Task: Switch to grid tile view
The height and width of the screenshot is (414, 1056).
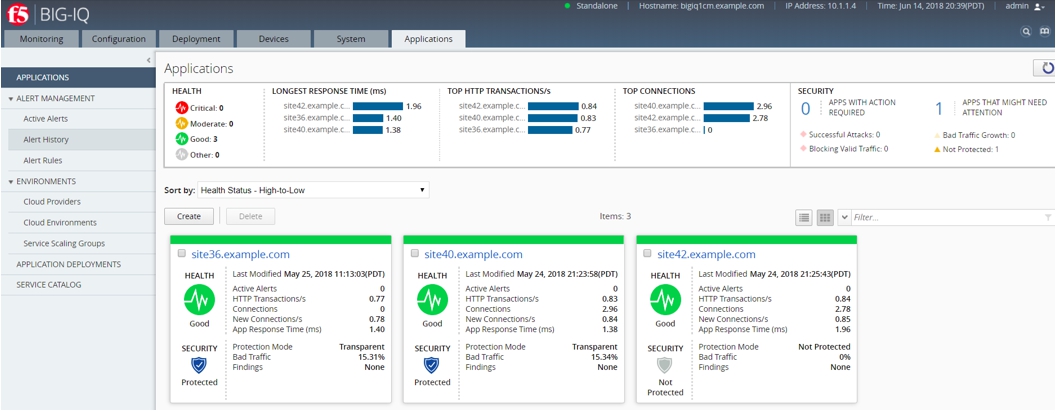Action: [825, 217]
